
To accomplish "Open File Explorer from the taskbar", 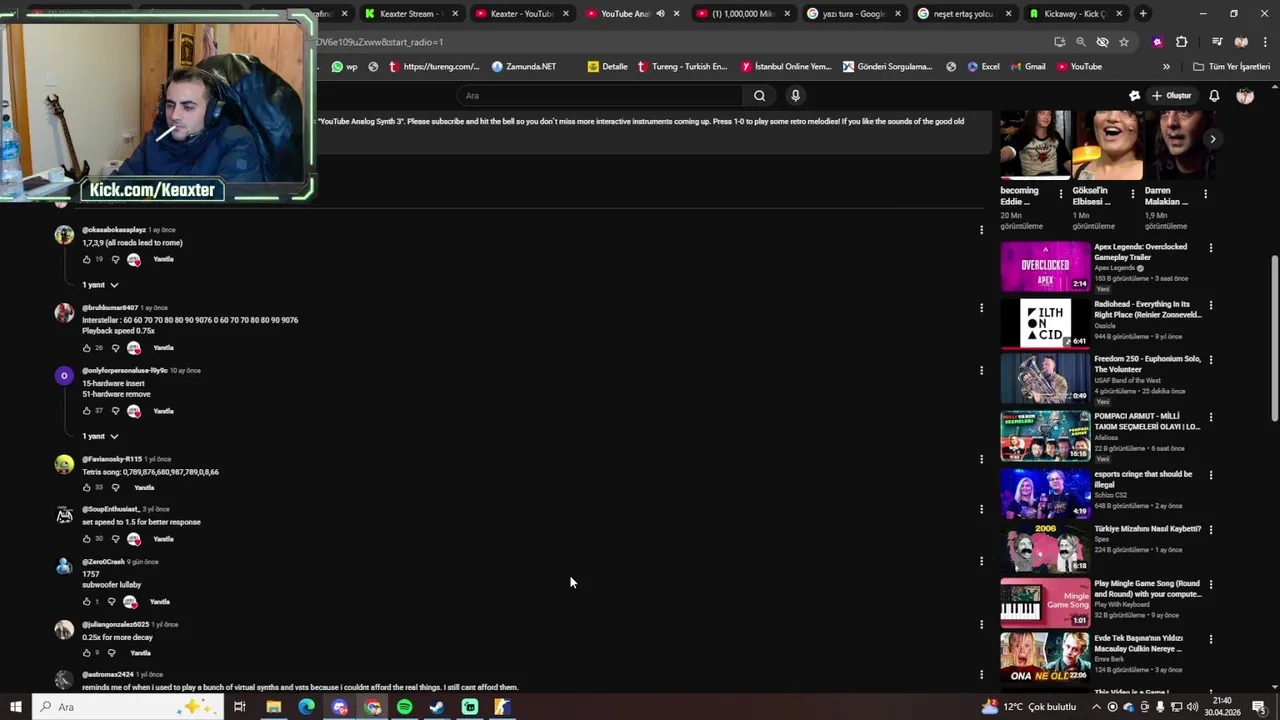I will coord(273,707).
